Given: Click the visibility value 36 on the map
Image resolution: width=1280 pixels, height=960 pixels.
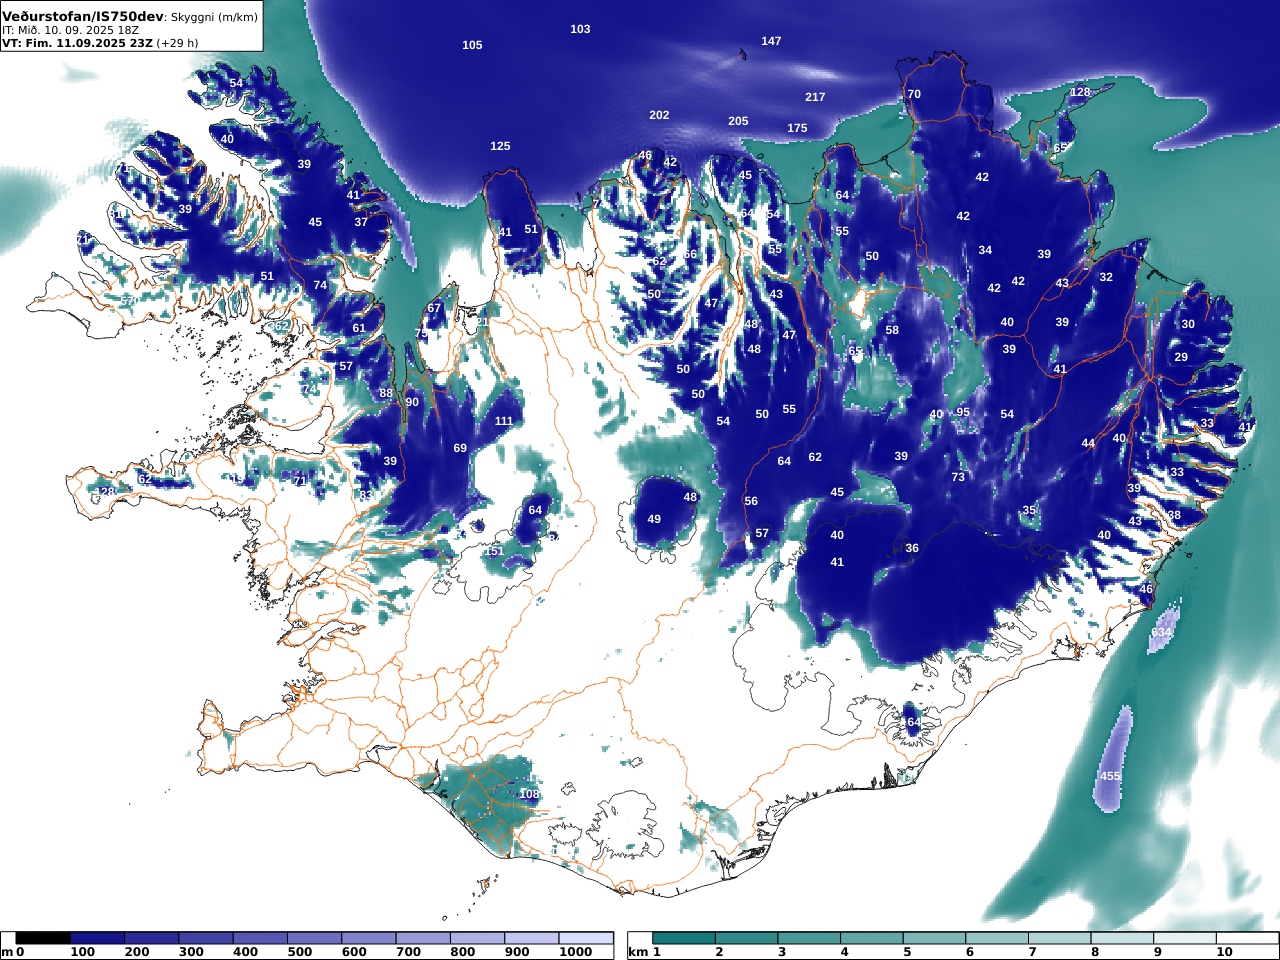Looking at the screenshot, I should point(912,548).
